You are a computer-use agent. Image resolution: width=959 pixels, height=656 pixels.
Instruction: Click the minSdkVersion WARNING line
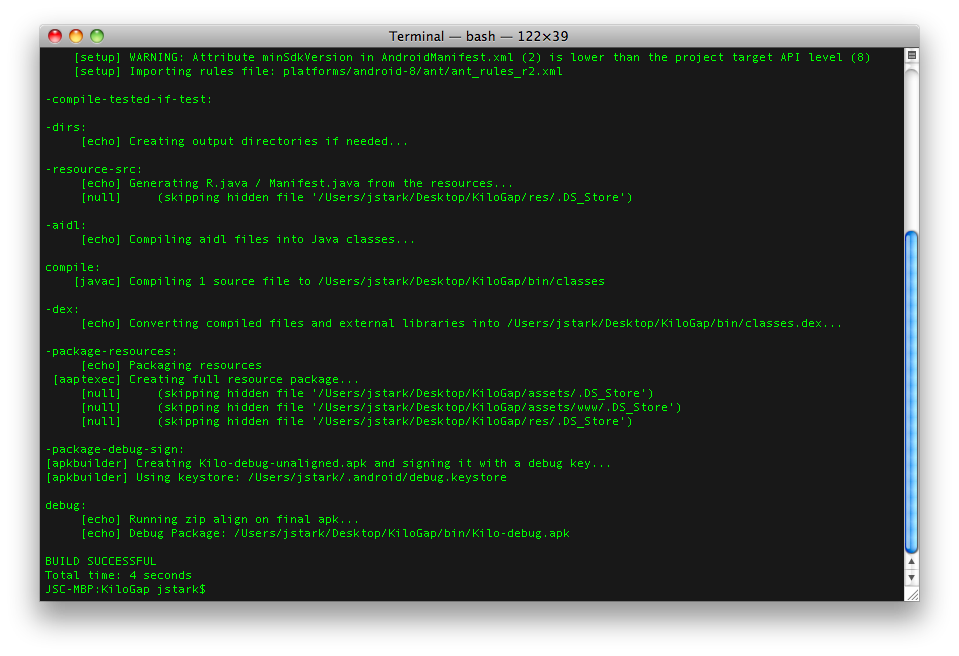pyautogui.click(x=470, y=58)
